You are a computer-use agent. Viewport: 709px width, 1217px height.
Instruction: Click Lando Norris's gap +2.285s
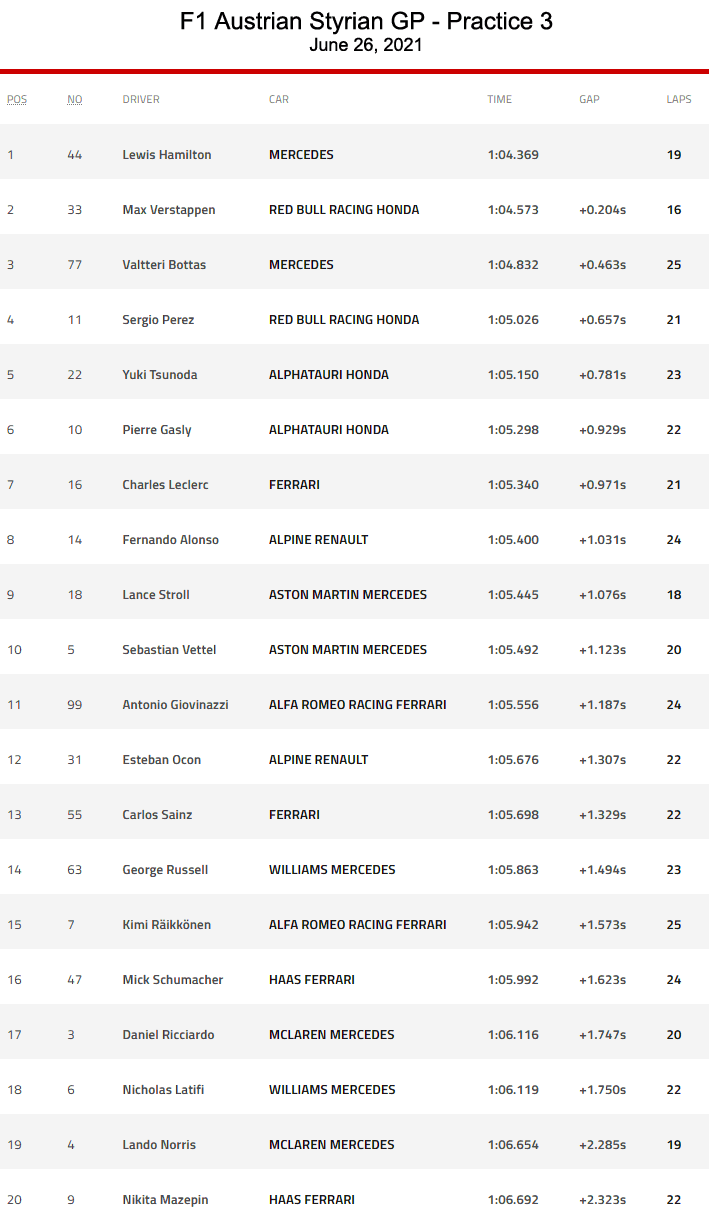pyautogui.click(x=602, y=1145)
